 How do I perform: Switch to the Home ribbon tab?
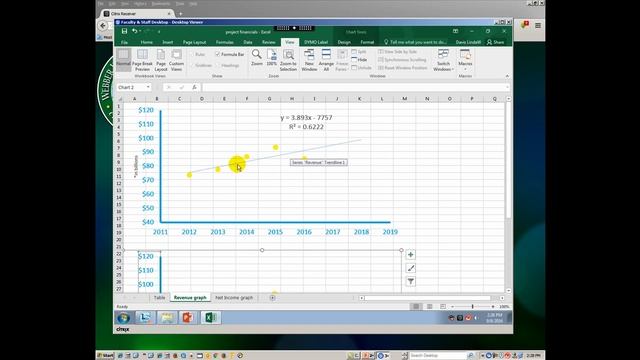point(147,42)
